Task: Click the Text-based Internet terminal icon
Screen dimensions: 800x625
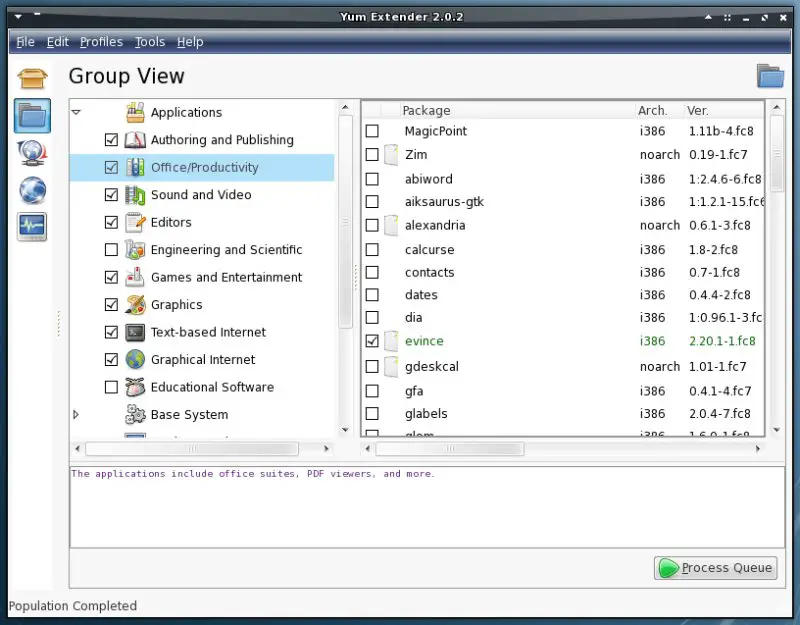Action: point(135,332)
